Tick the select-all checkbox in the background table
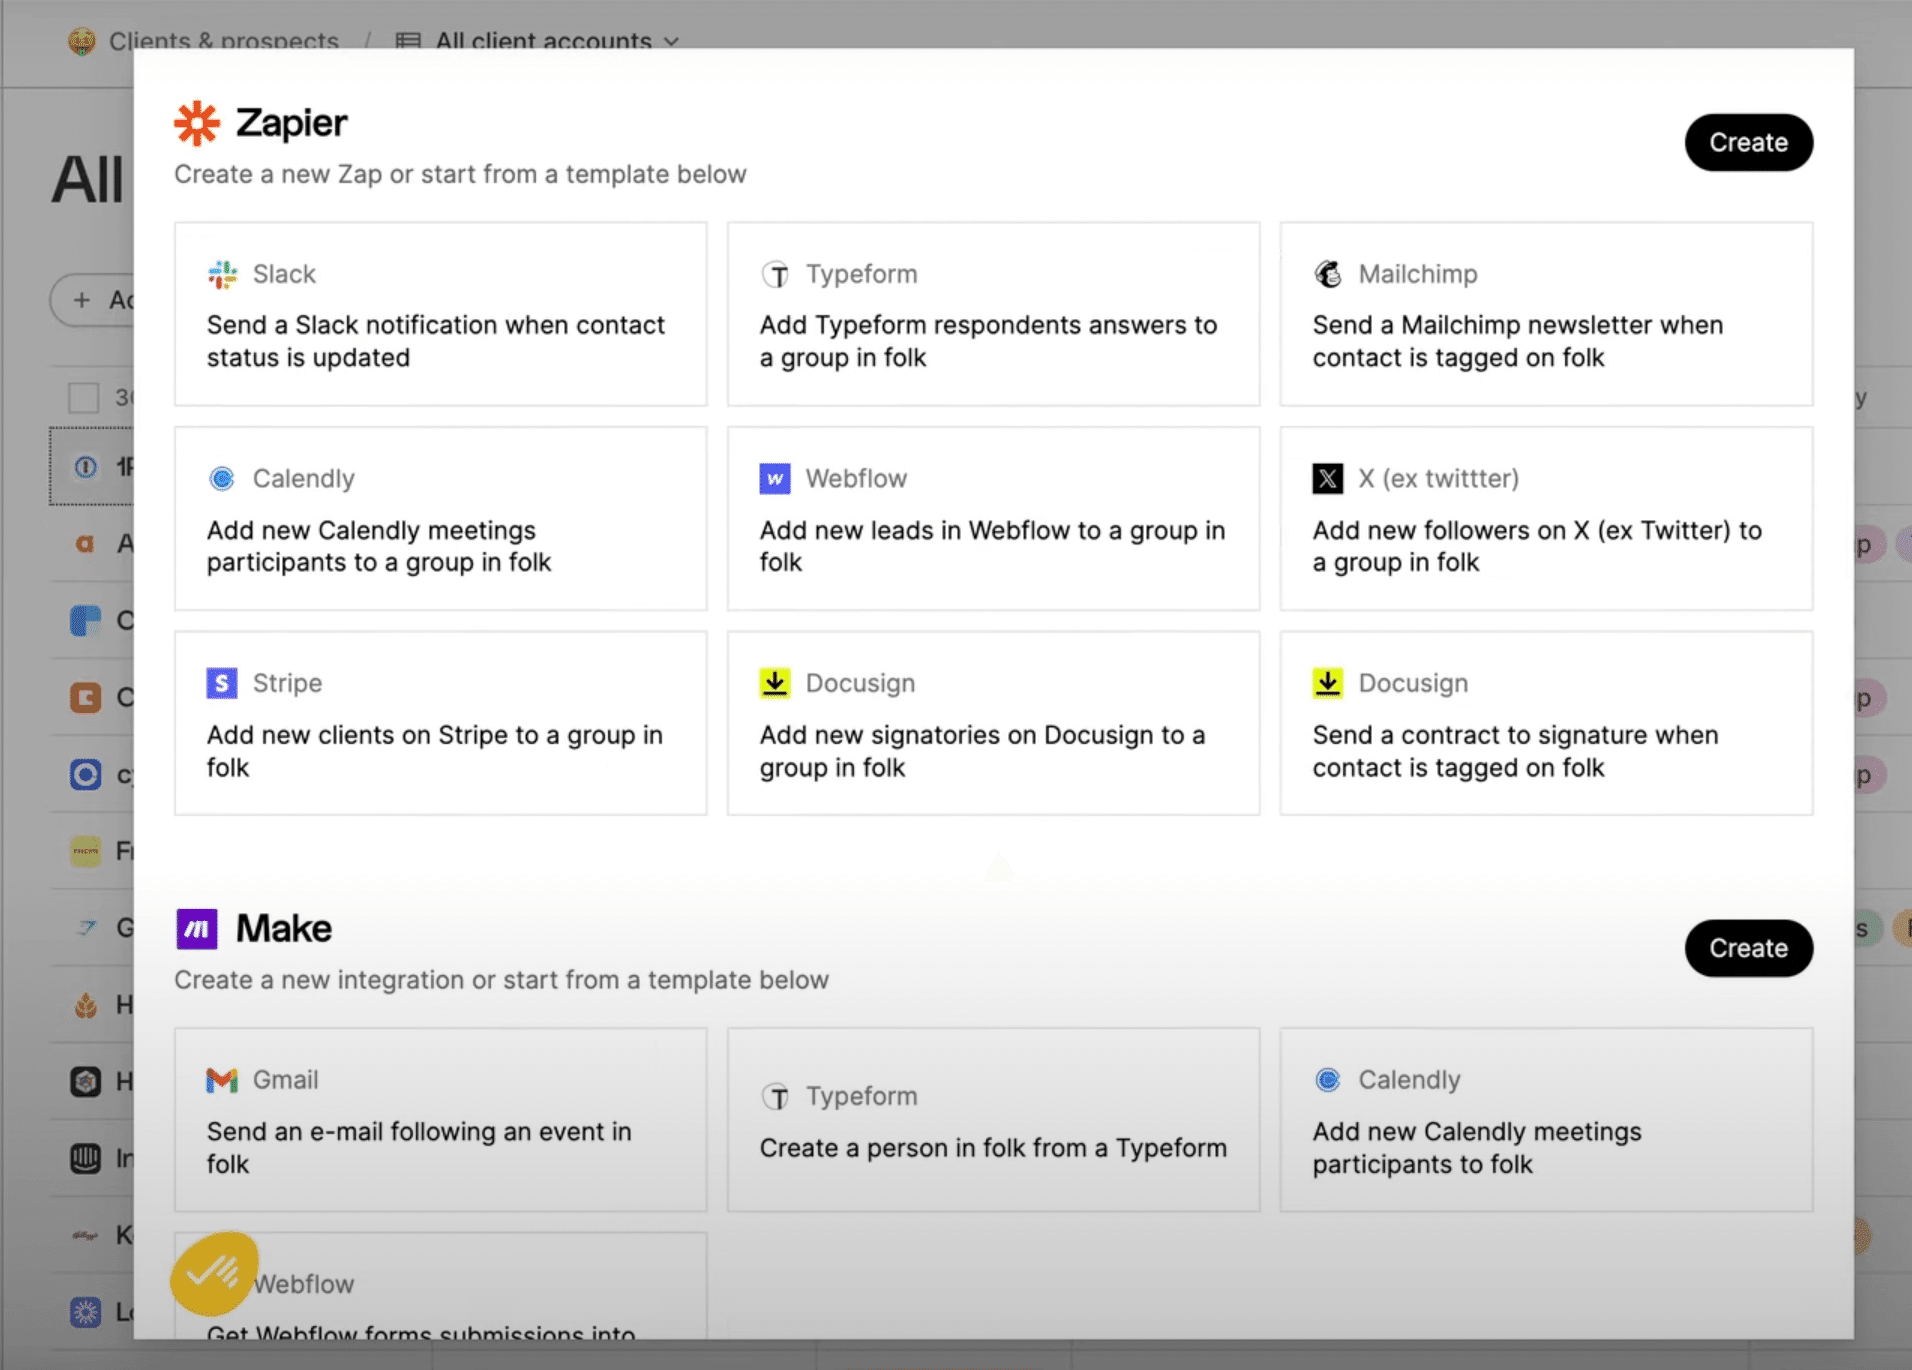Image resolution: width=1912 pixels, height=1370 pixels. point(84,397)
